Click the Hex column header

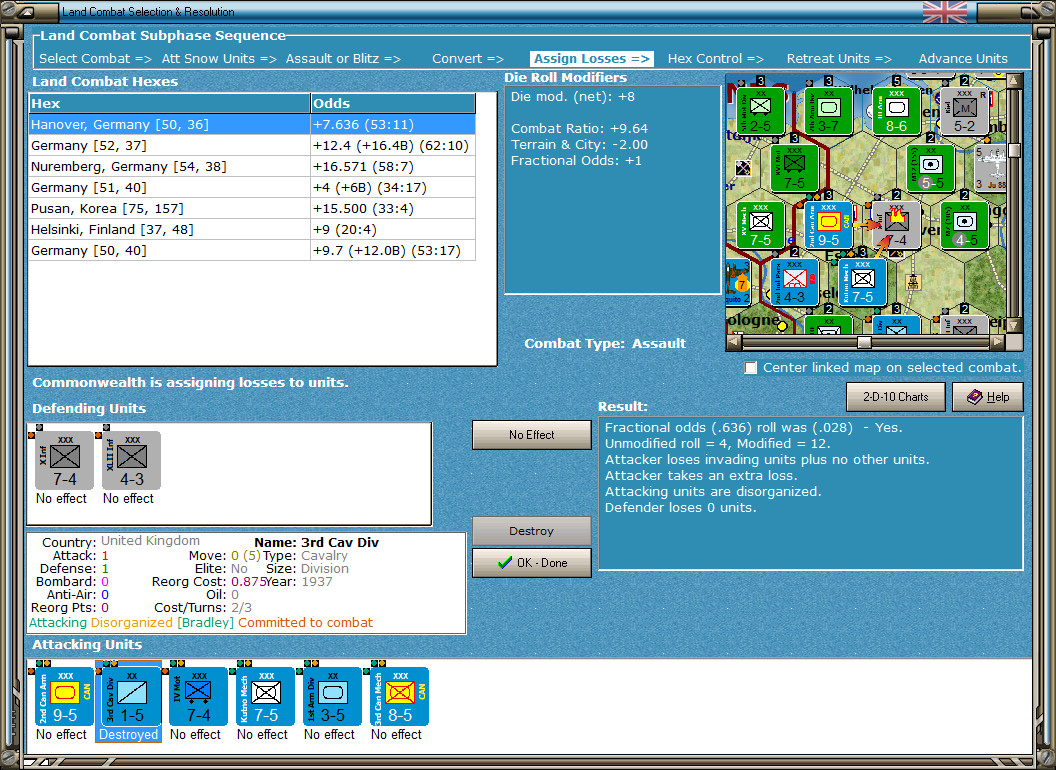coord(169,103)
